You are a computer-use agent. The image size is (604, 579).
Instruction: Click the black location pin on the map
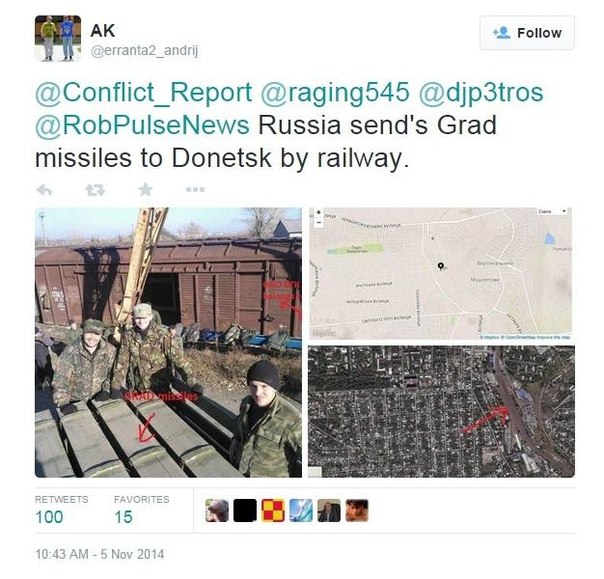point(441,266)
